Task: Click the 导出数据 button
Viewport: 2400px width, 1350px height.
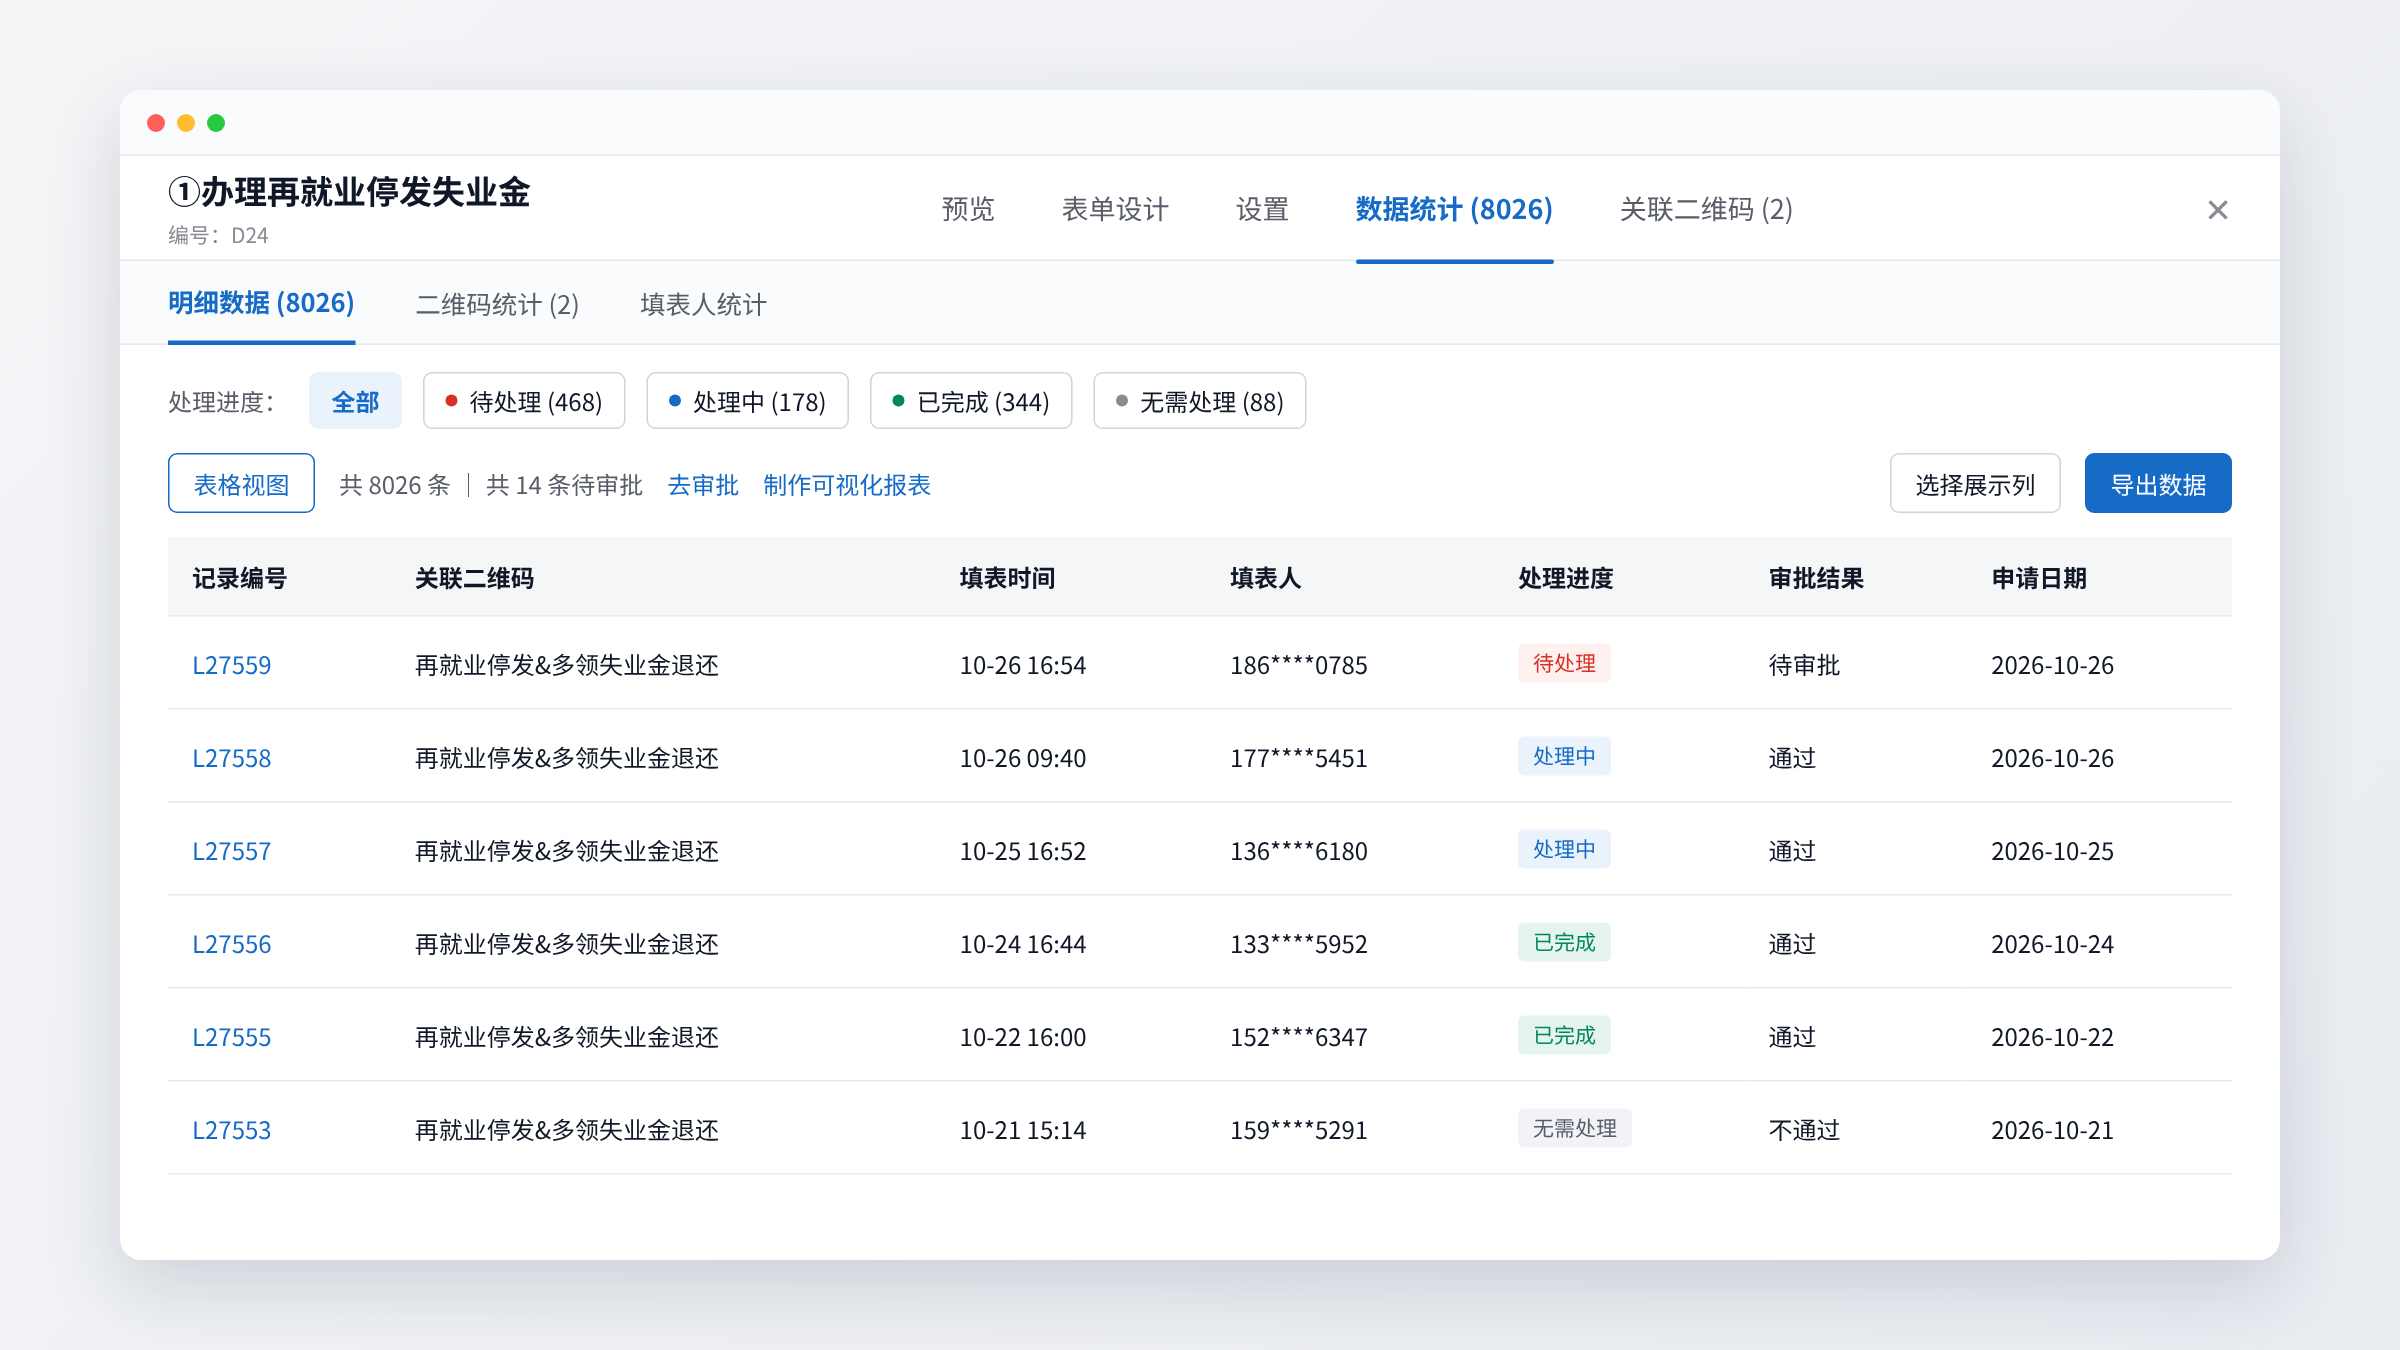Action: (2158, 484)
